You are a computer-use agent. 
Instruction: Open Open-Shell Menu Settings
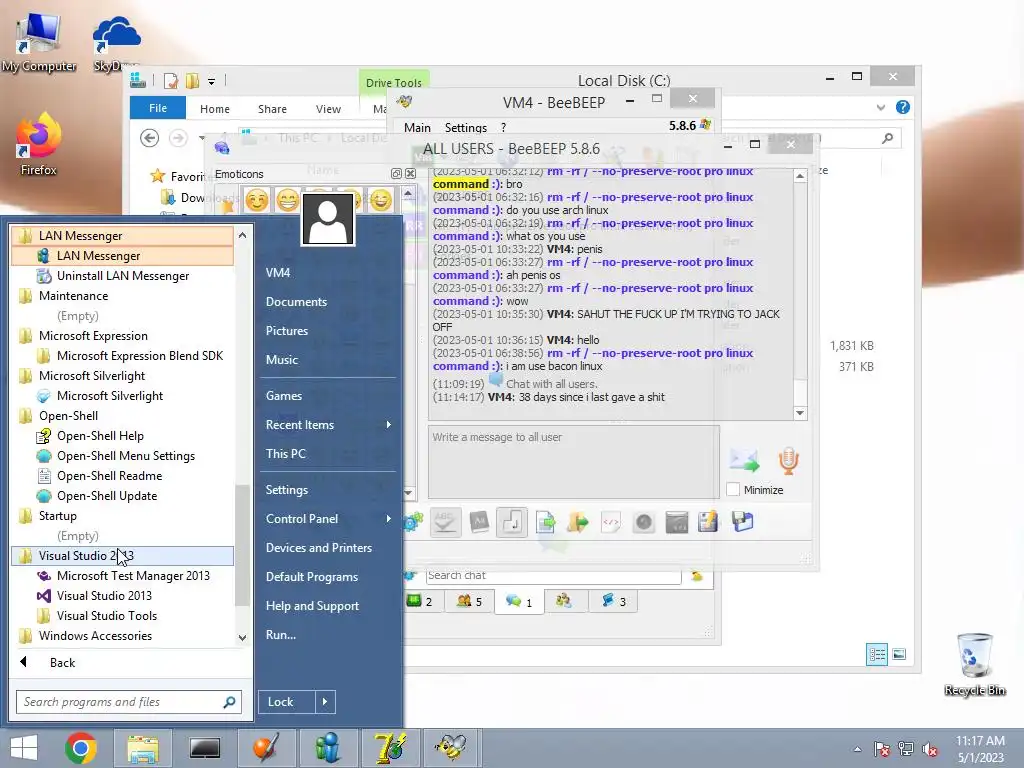123,456
